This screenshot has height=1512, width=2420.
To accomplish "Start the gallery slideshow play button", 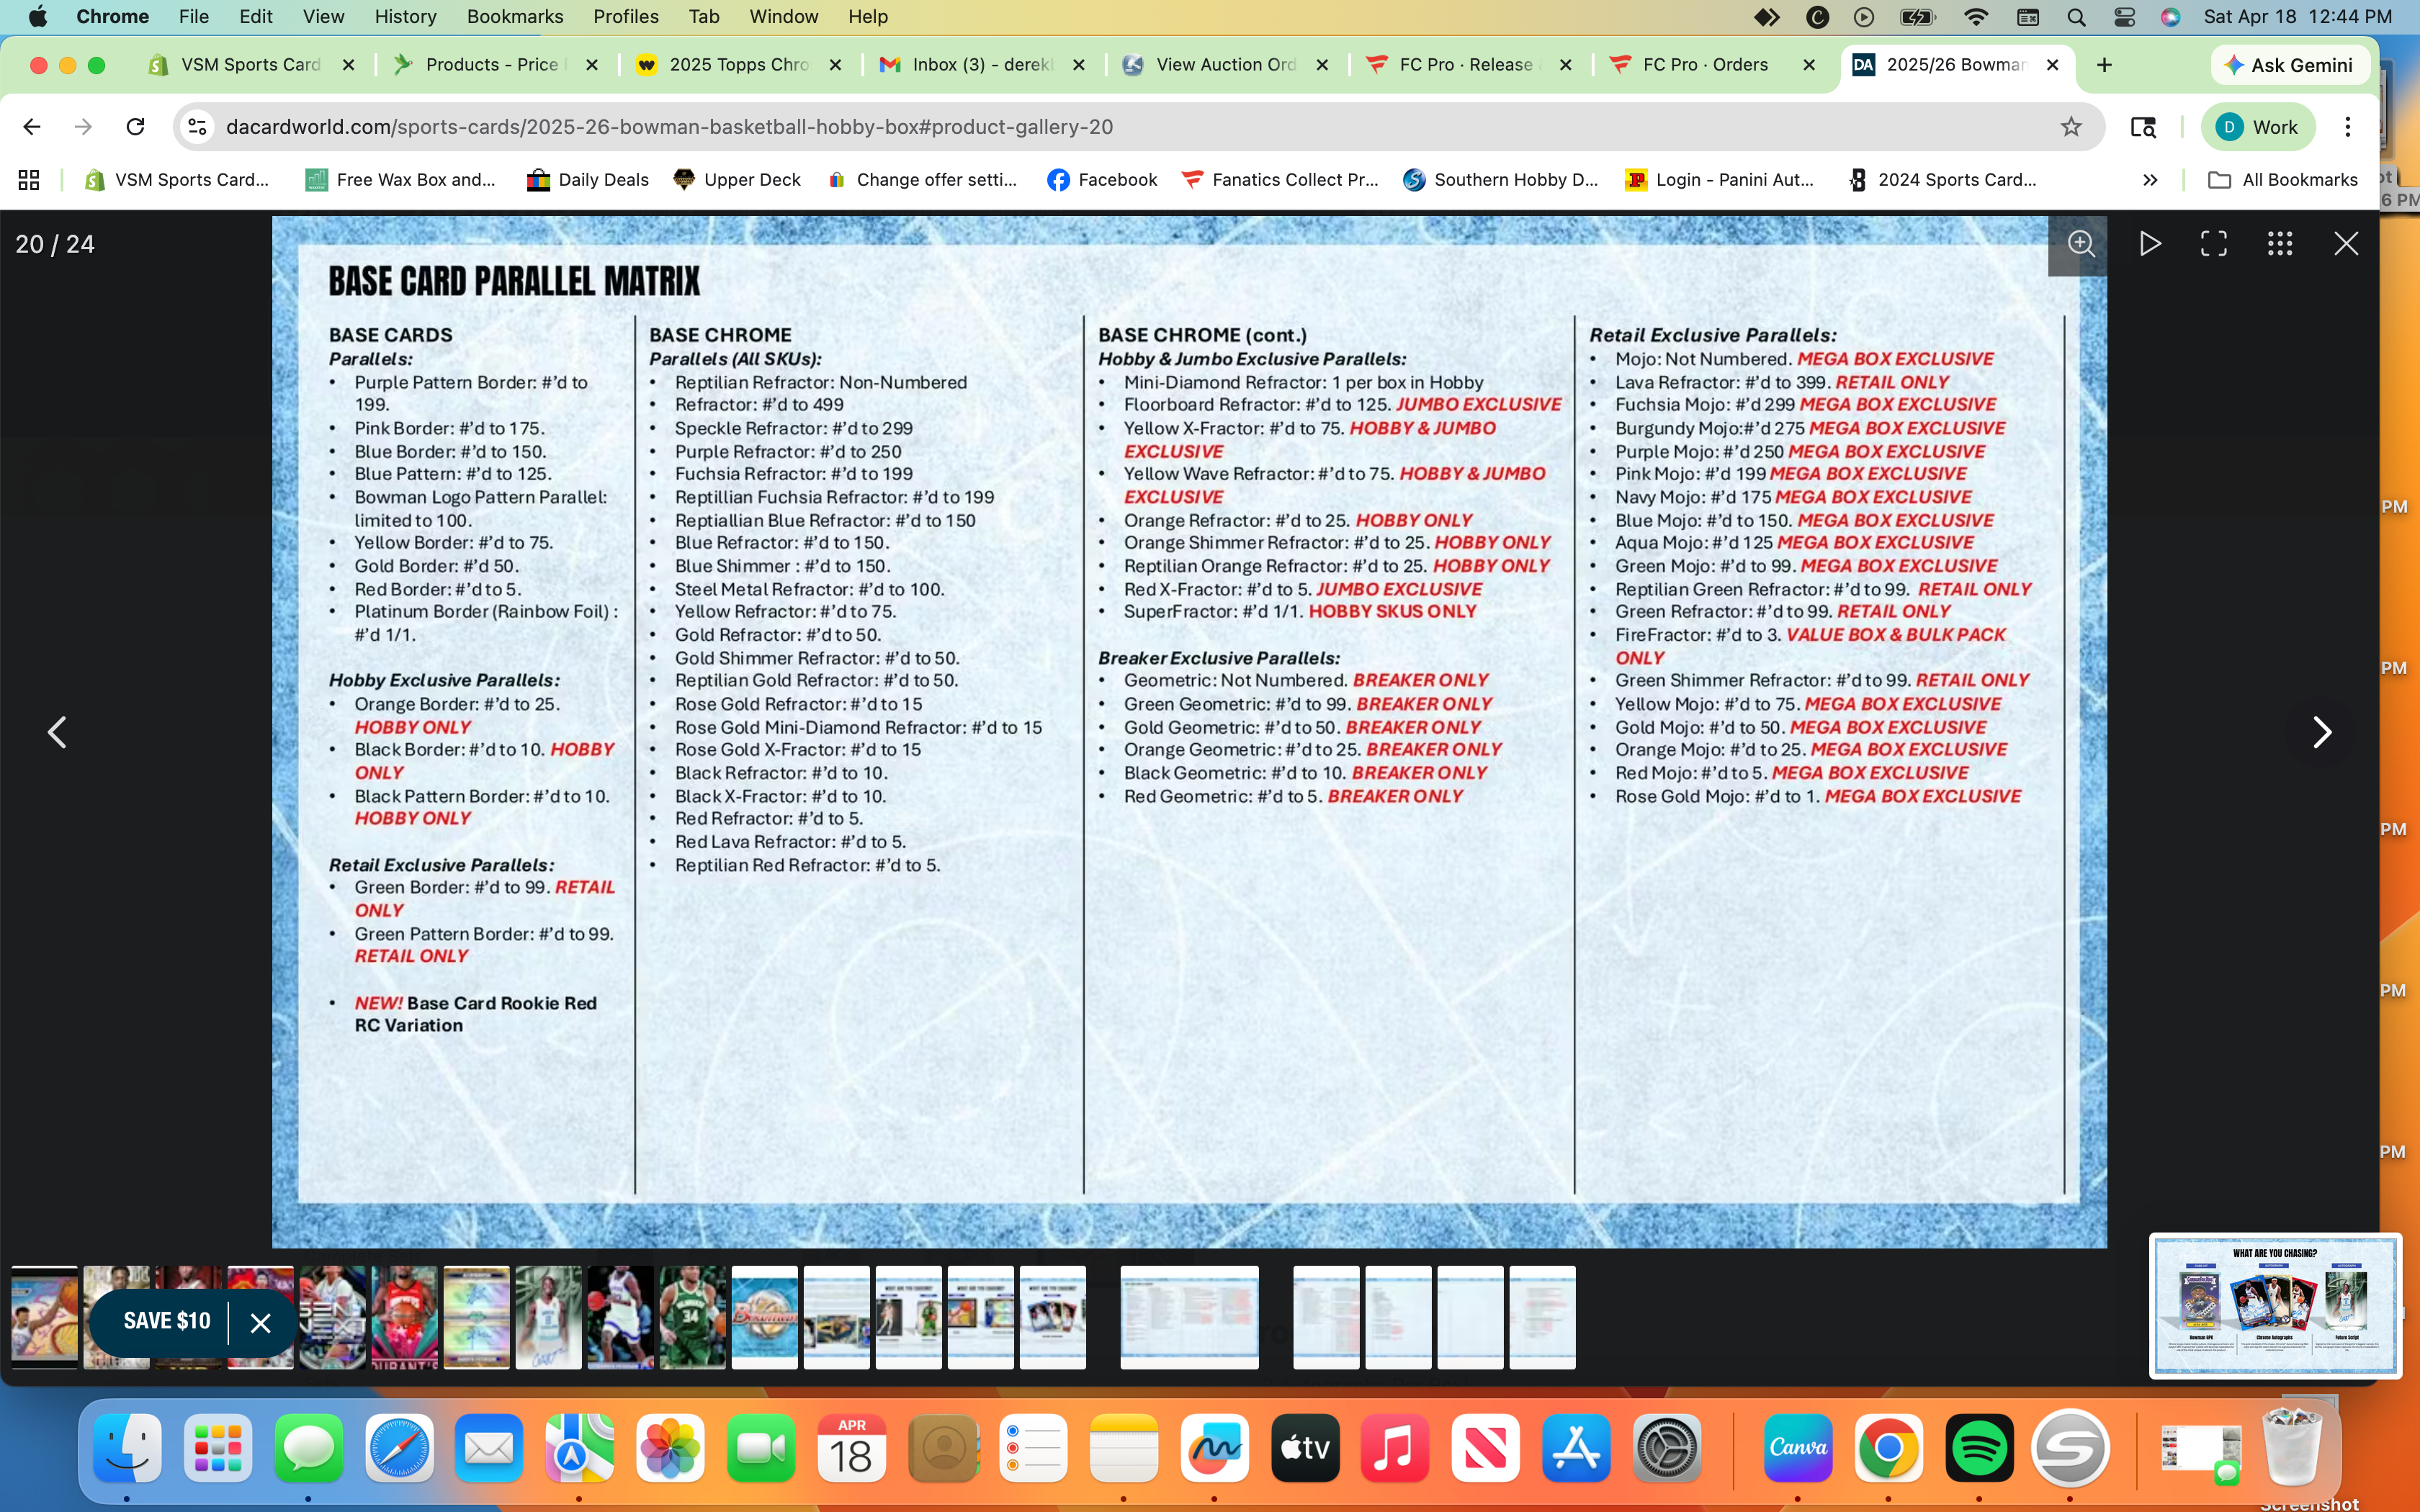I will coord(2149,244).
